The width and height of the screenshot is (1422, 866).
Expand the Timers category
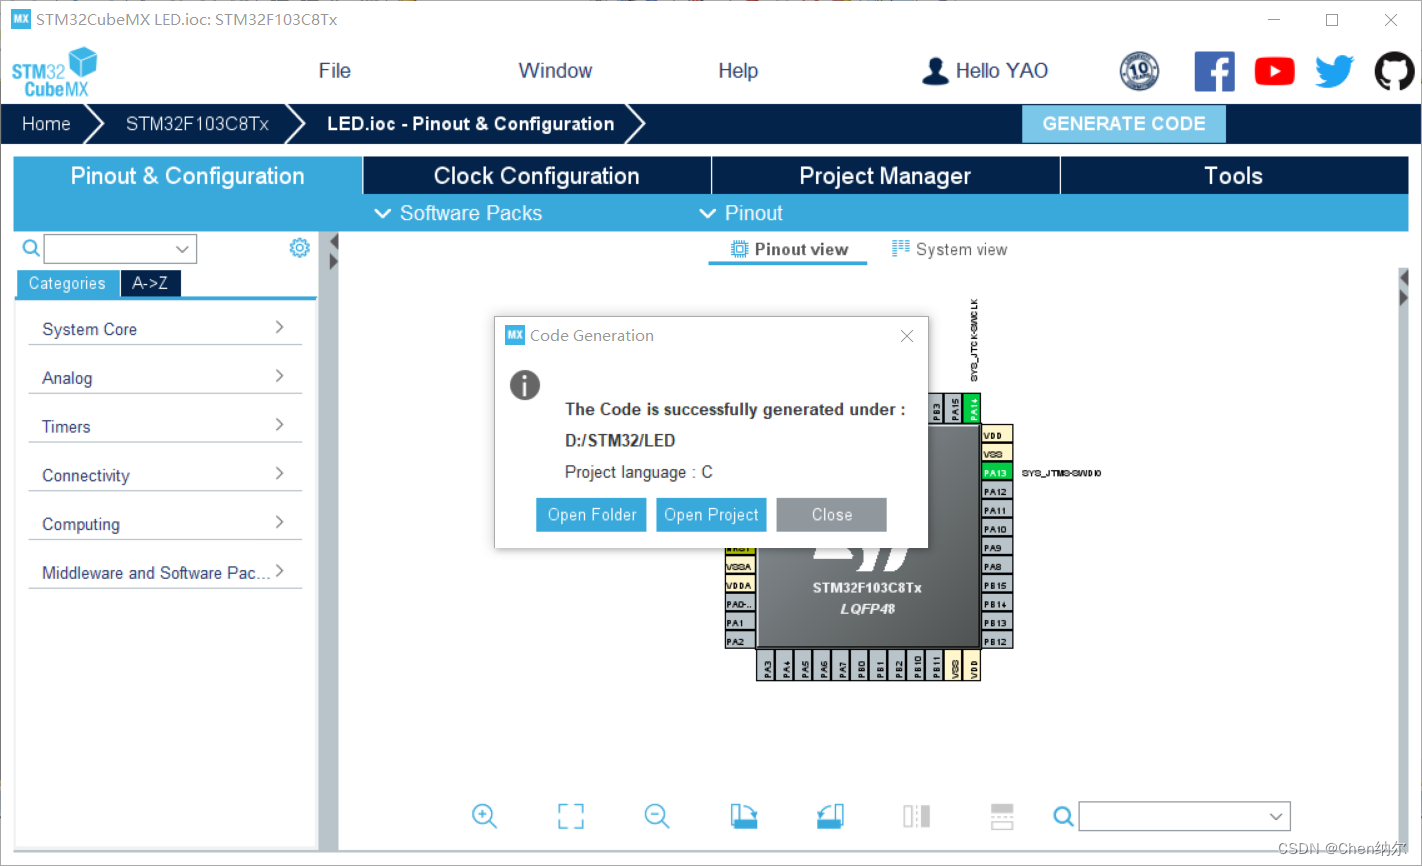click(x=165, y=427)
